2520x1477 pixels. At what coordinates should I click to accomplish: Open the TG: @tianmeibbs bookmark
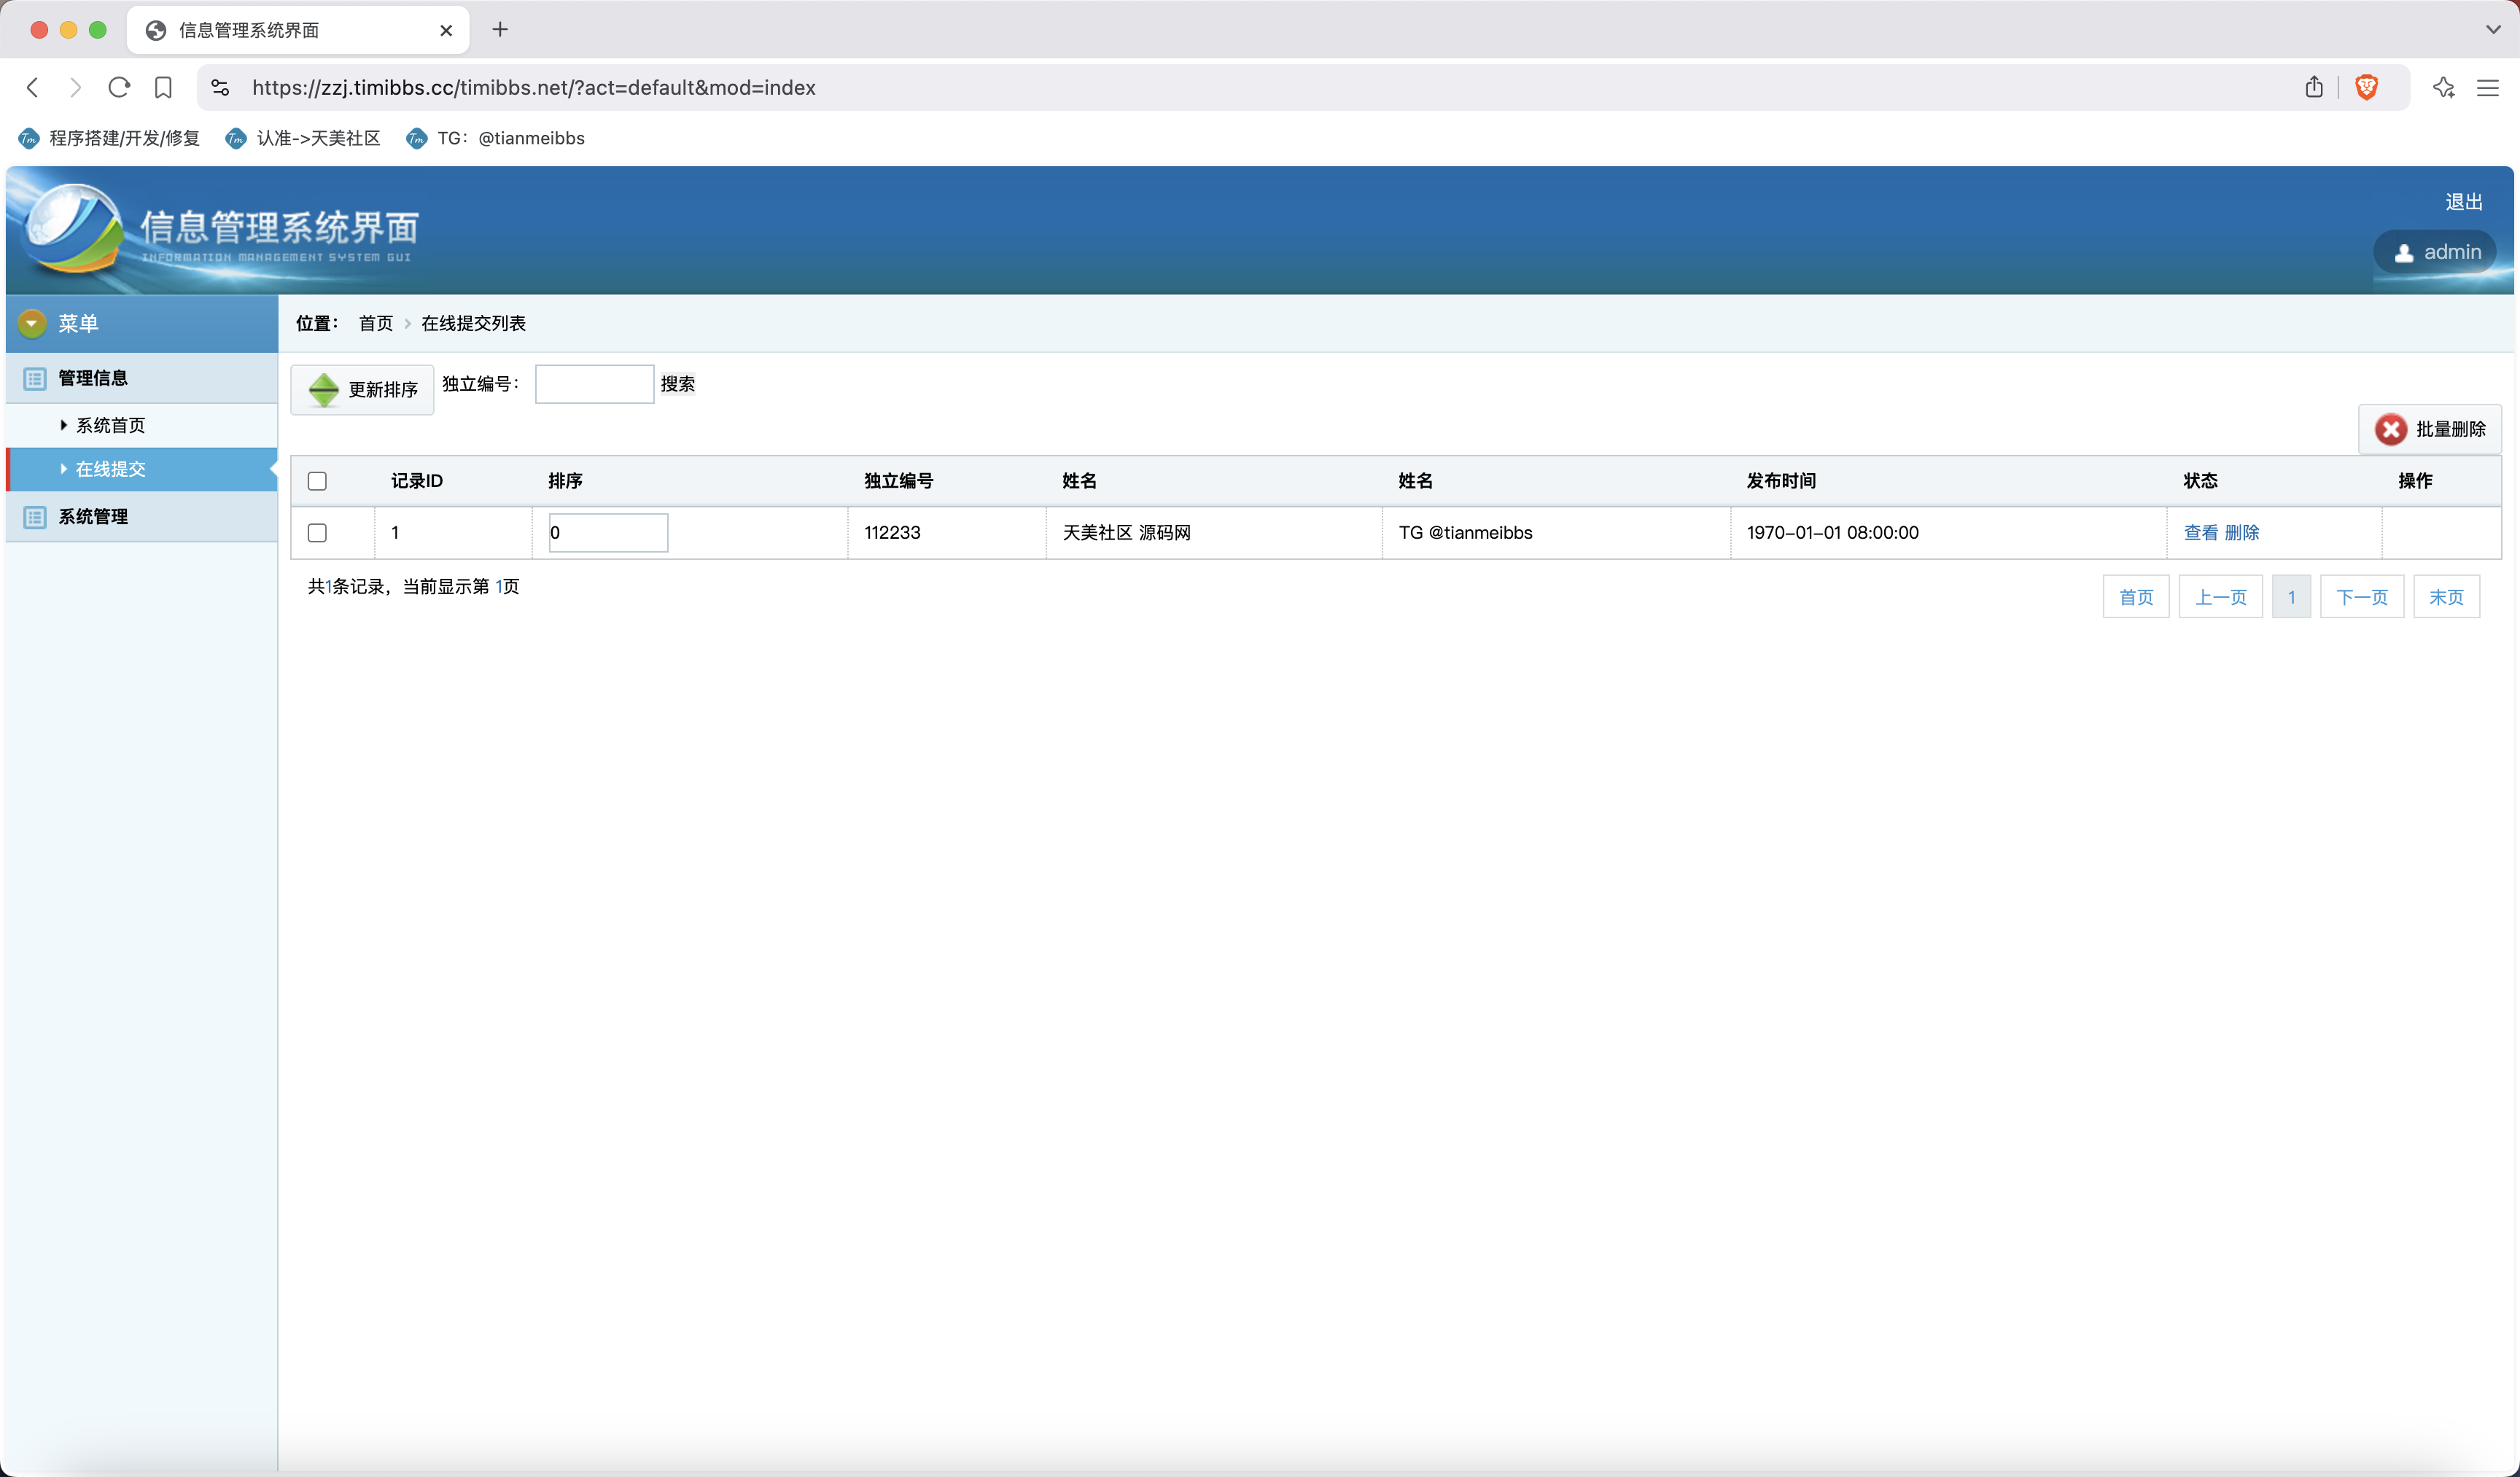point(496,138)
